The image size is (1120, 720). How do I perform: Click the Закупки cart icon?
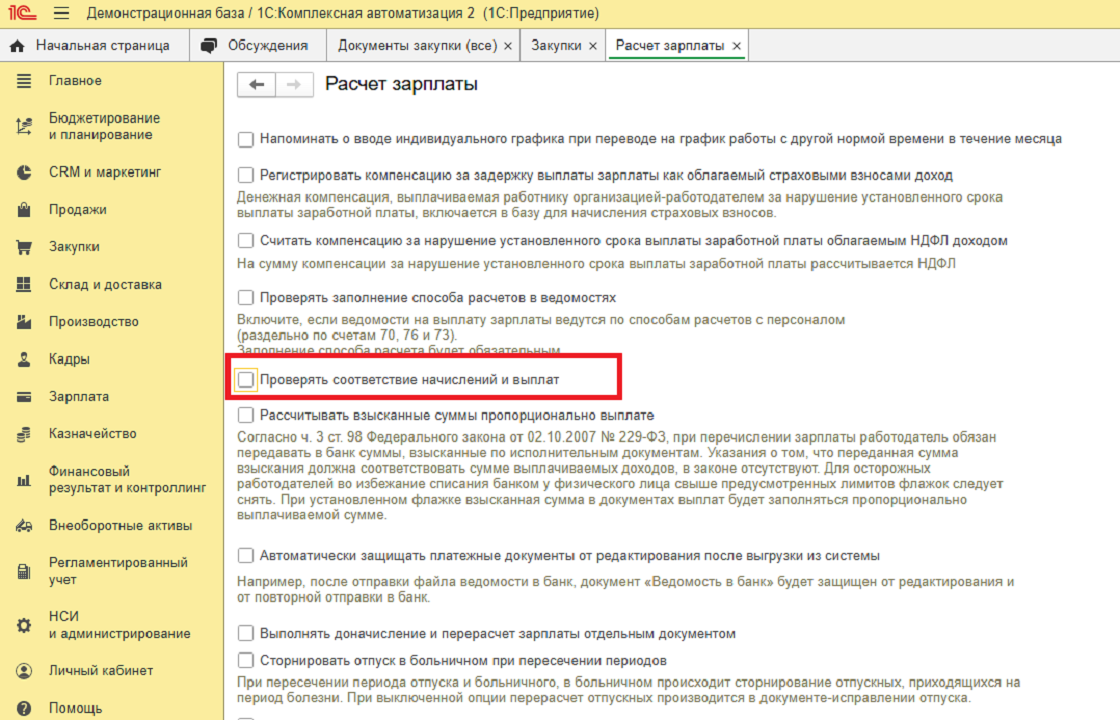point(24,247)
